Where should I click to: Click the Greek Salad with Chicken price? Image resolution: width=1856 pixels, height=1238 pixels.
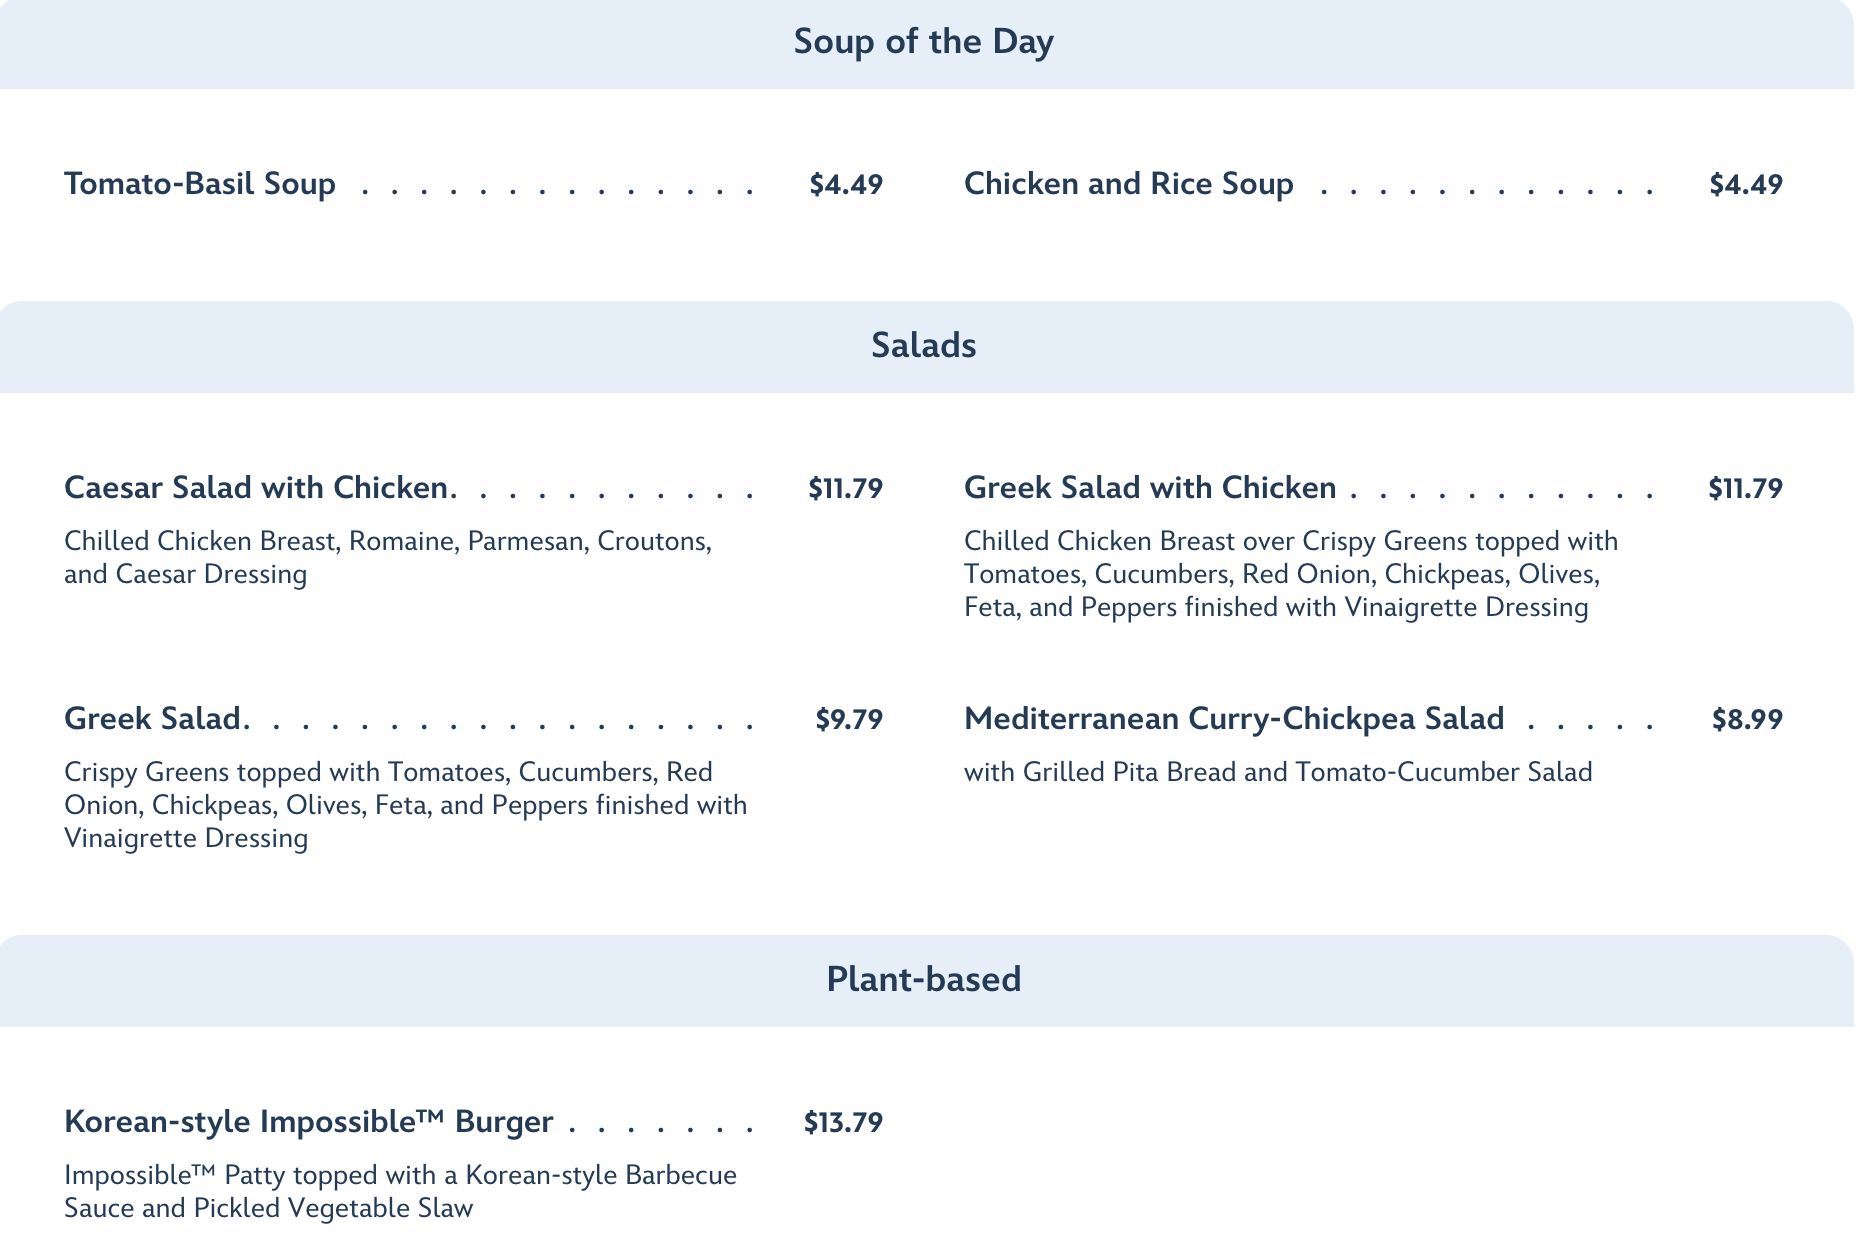pyautogui.click(x=1745, y=488)
